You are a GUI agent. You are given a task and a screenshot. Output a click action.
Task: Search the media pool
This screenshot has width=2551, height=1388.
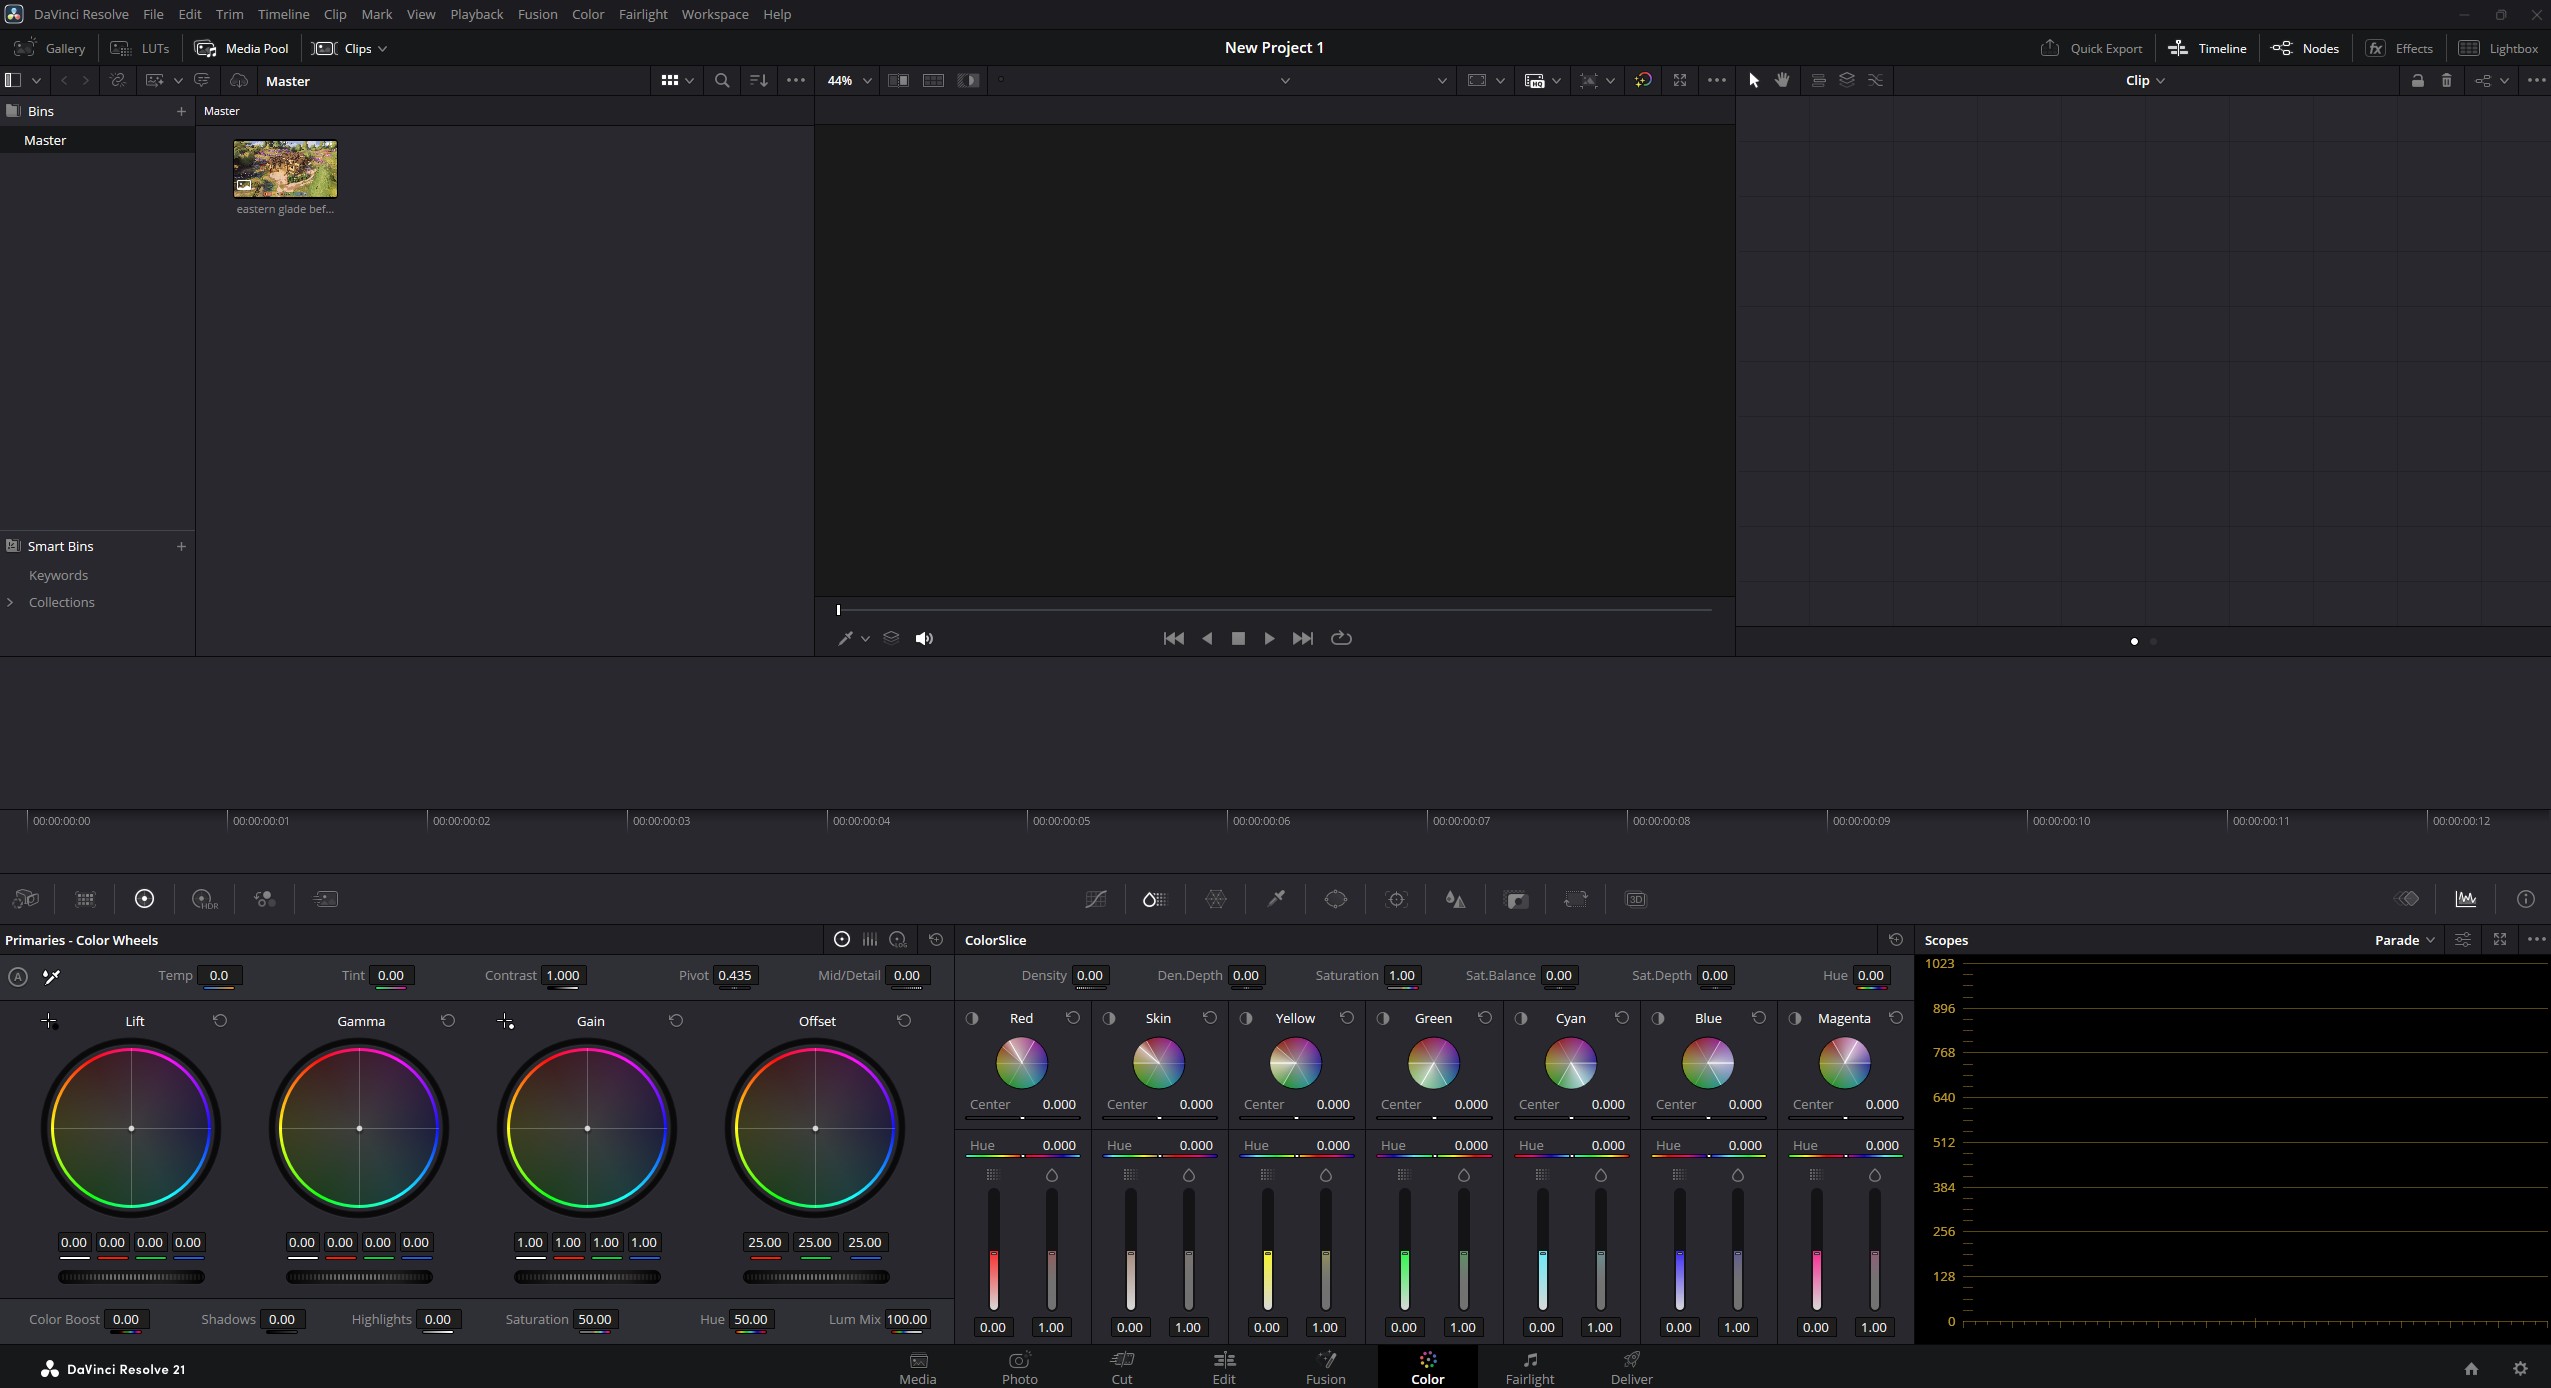[x=722, y=80]
